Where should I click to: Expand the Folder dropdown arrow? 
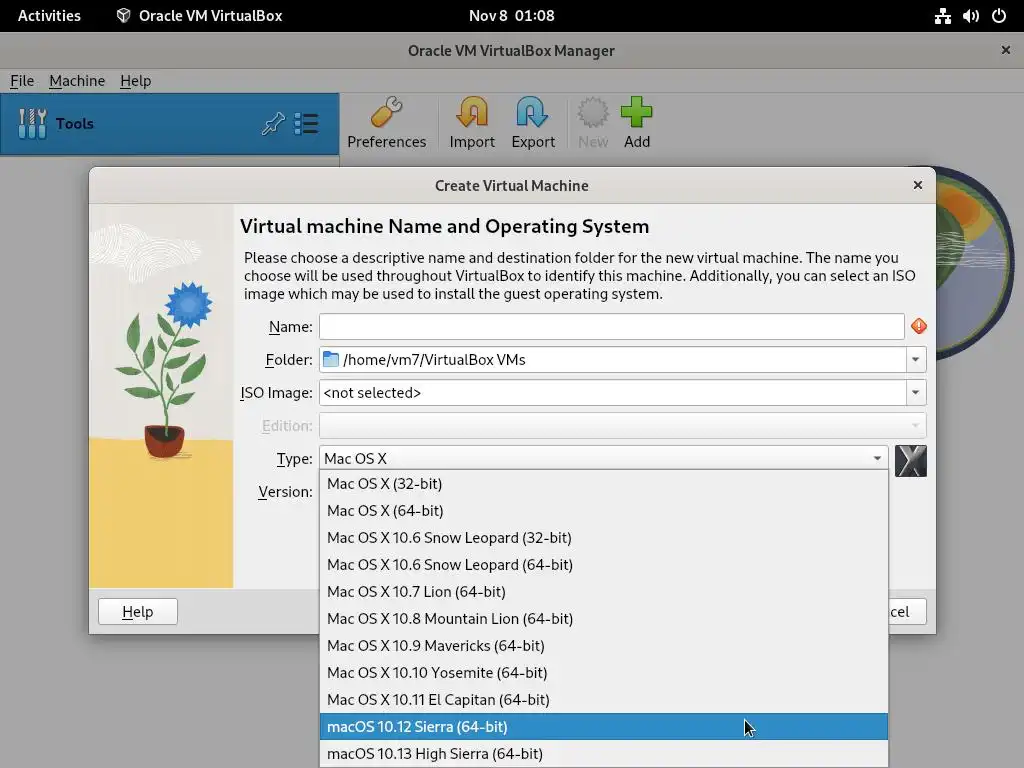916,359
